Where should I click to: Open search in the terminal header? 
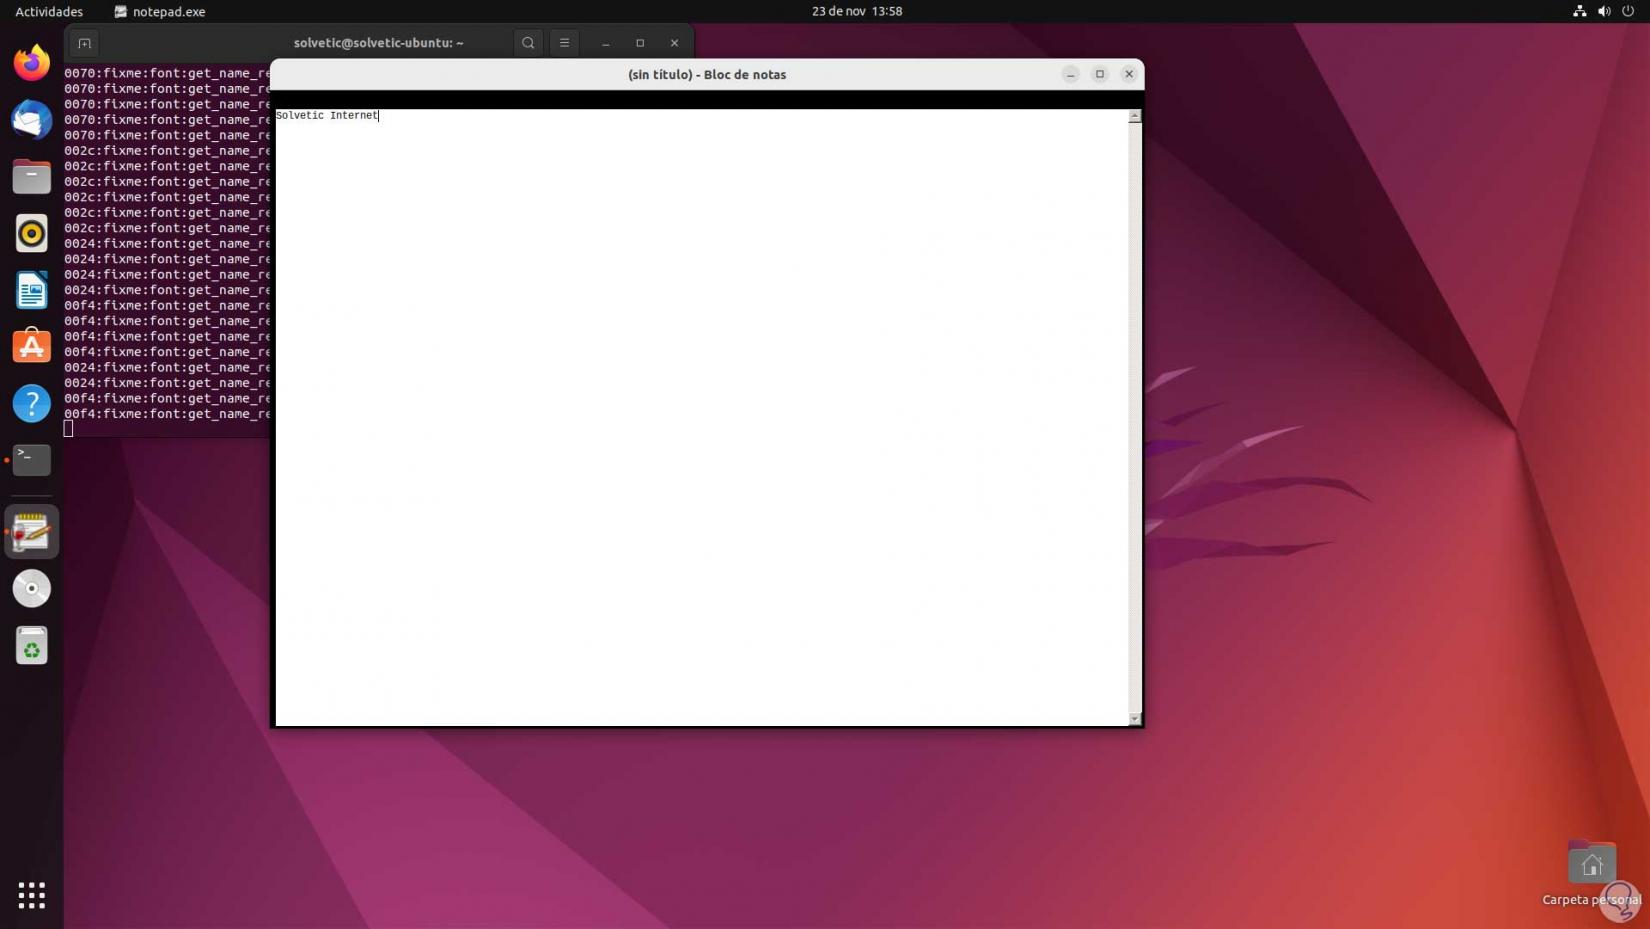528,43
